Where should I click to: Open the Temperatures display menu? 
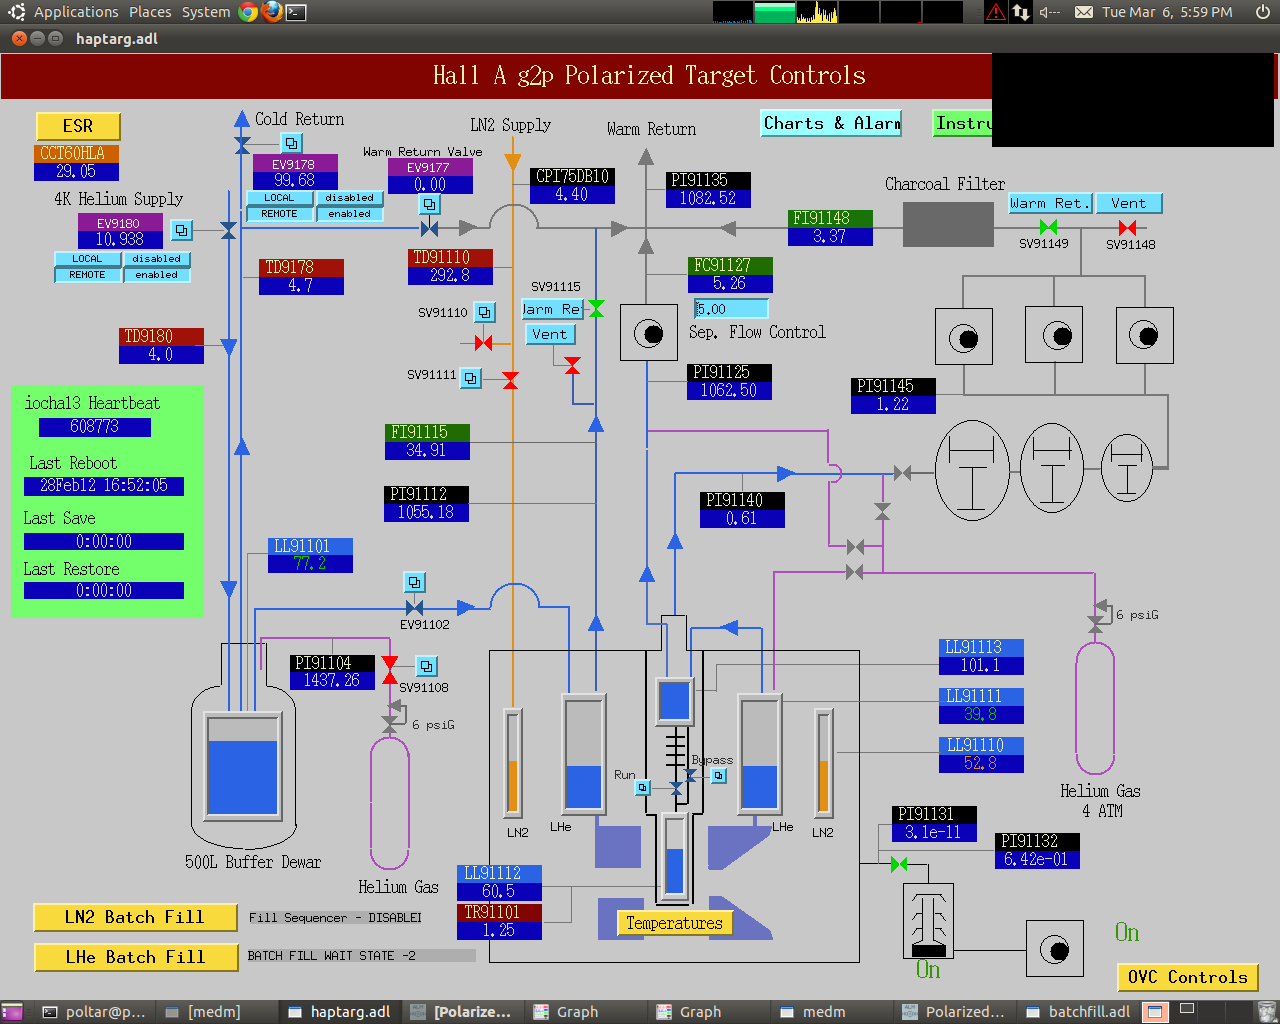tap(675, 923)
